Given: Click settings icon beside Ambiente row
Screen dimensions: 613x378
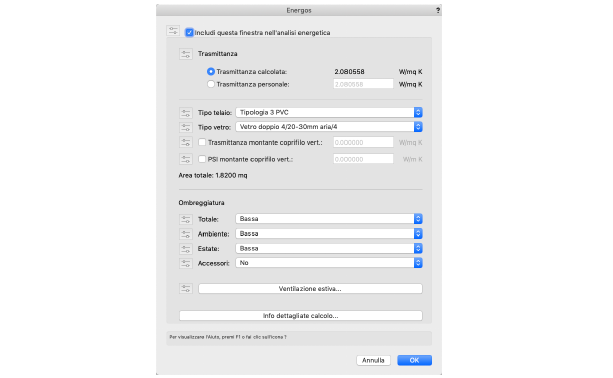Looking at the screenshot, I should [x=186, y=234].
